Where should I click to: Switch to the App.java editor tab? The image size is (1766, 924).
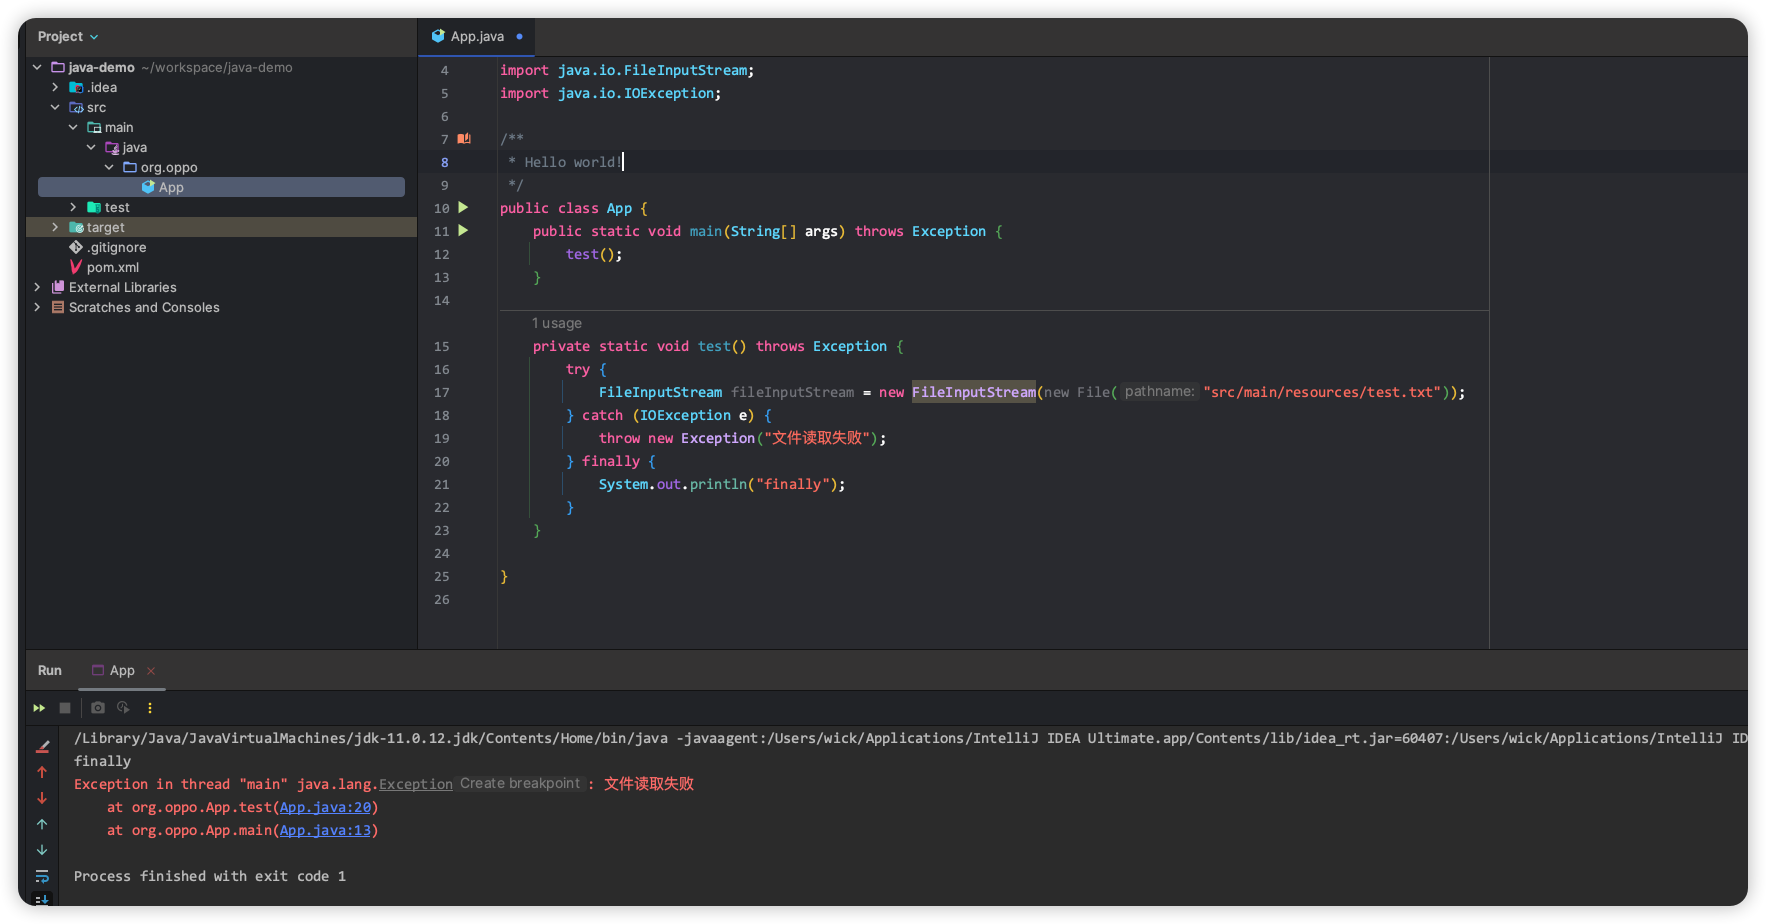click(477, 36)
